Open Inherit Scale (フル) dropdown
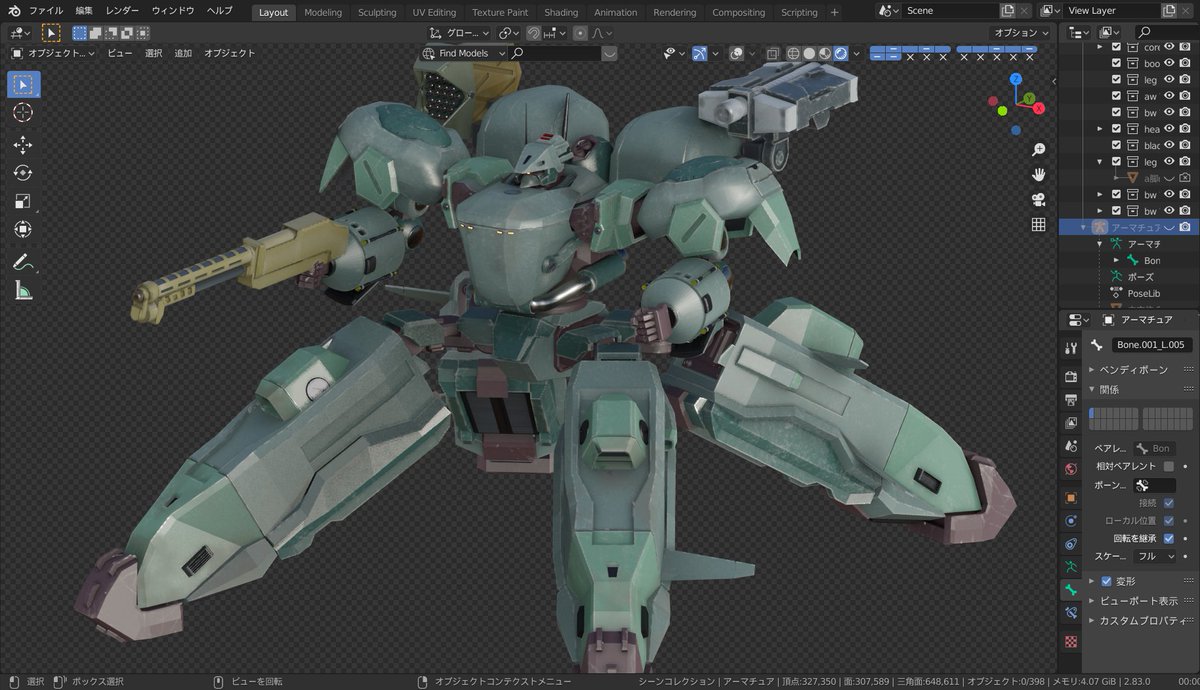Viewport: 1200px width, 690px height. click(x=1155, y=556)
